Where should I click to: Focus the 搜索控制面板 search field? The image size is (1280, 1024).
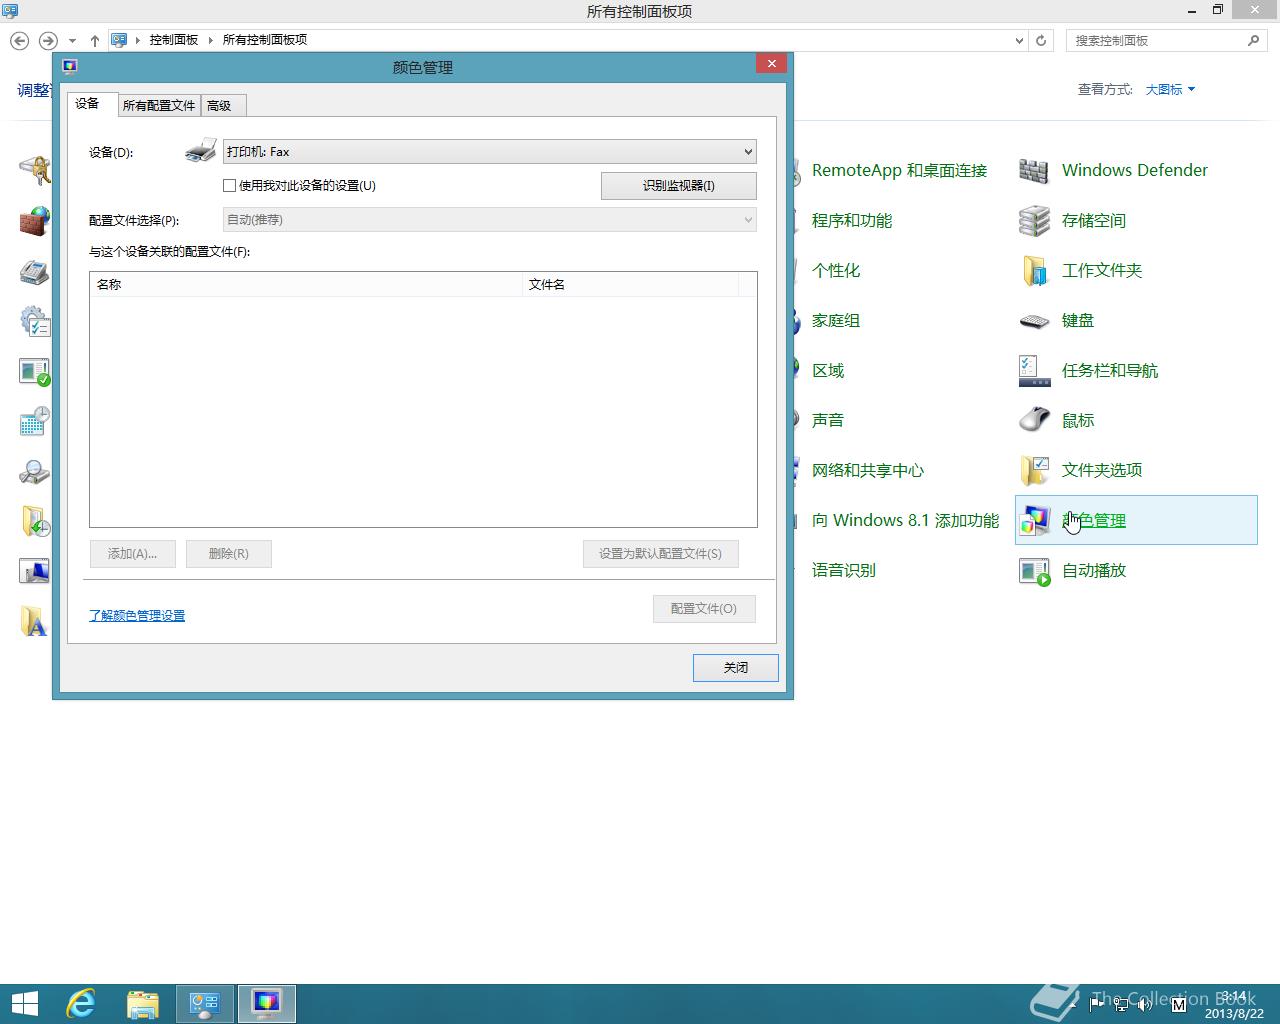[1156, 40]
